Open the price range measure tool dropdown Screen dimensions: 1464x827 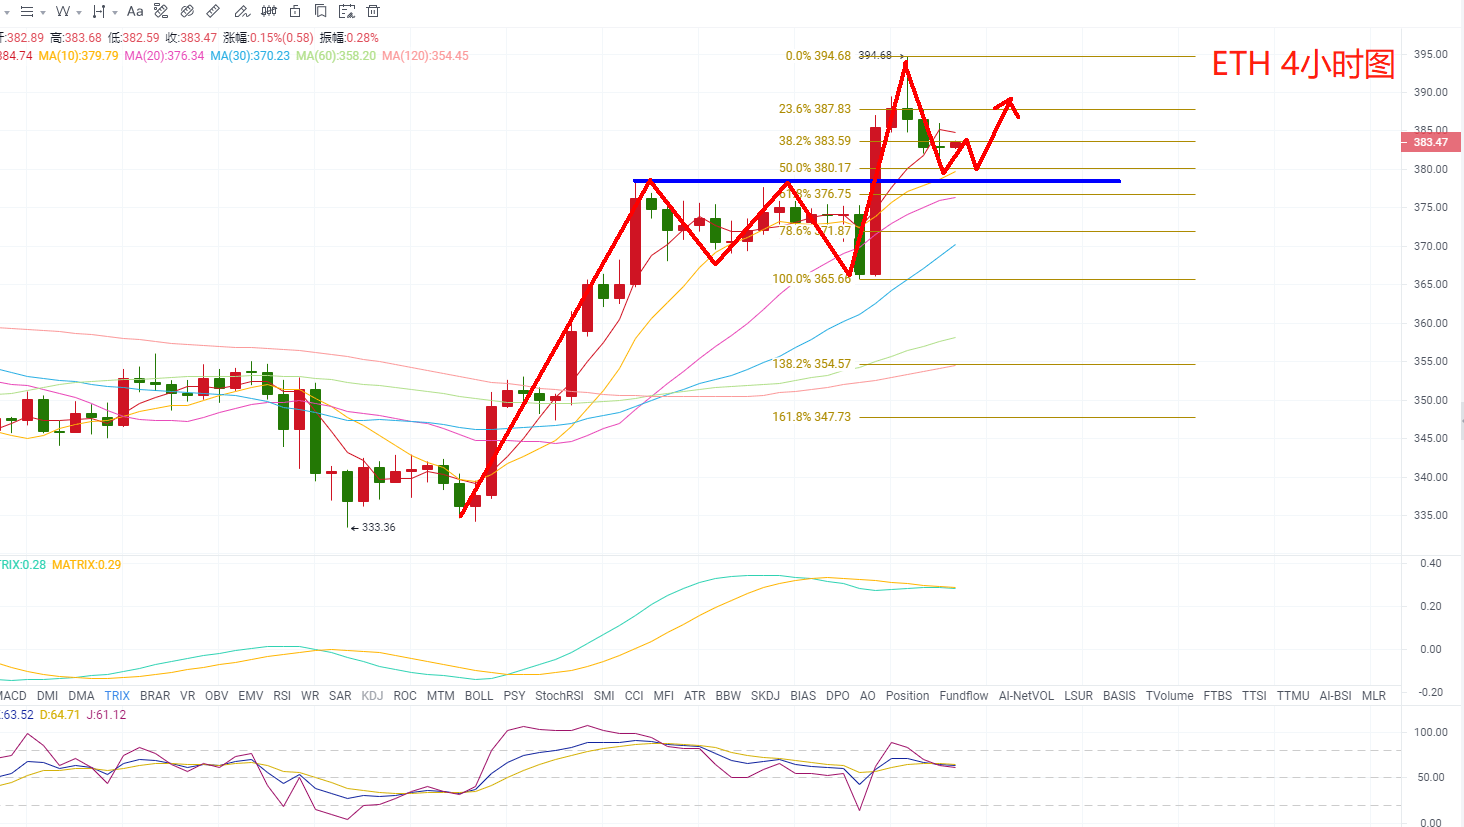pyautogui.click(x=115, y=12)
